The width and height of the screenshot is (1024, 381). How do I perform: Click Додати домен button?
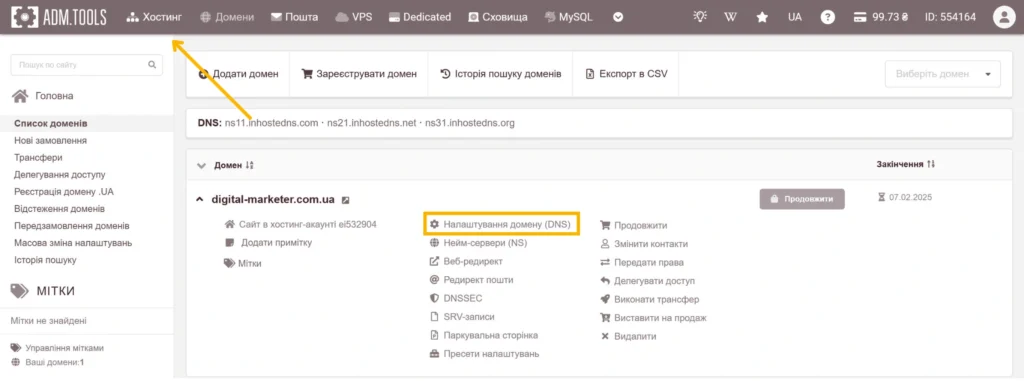pos(238,74)
